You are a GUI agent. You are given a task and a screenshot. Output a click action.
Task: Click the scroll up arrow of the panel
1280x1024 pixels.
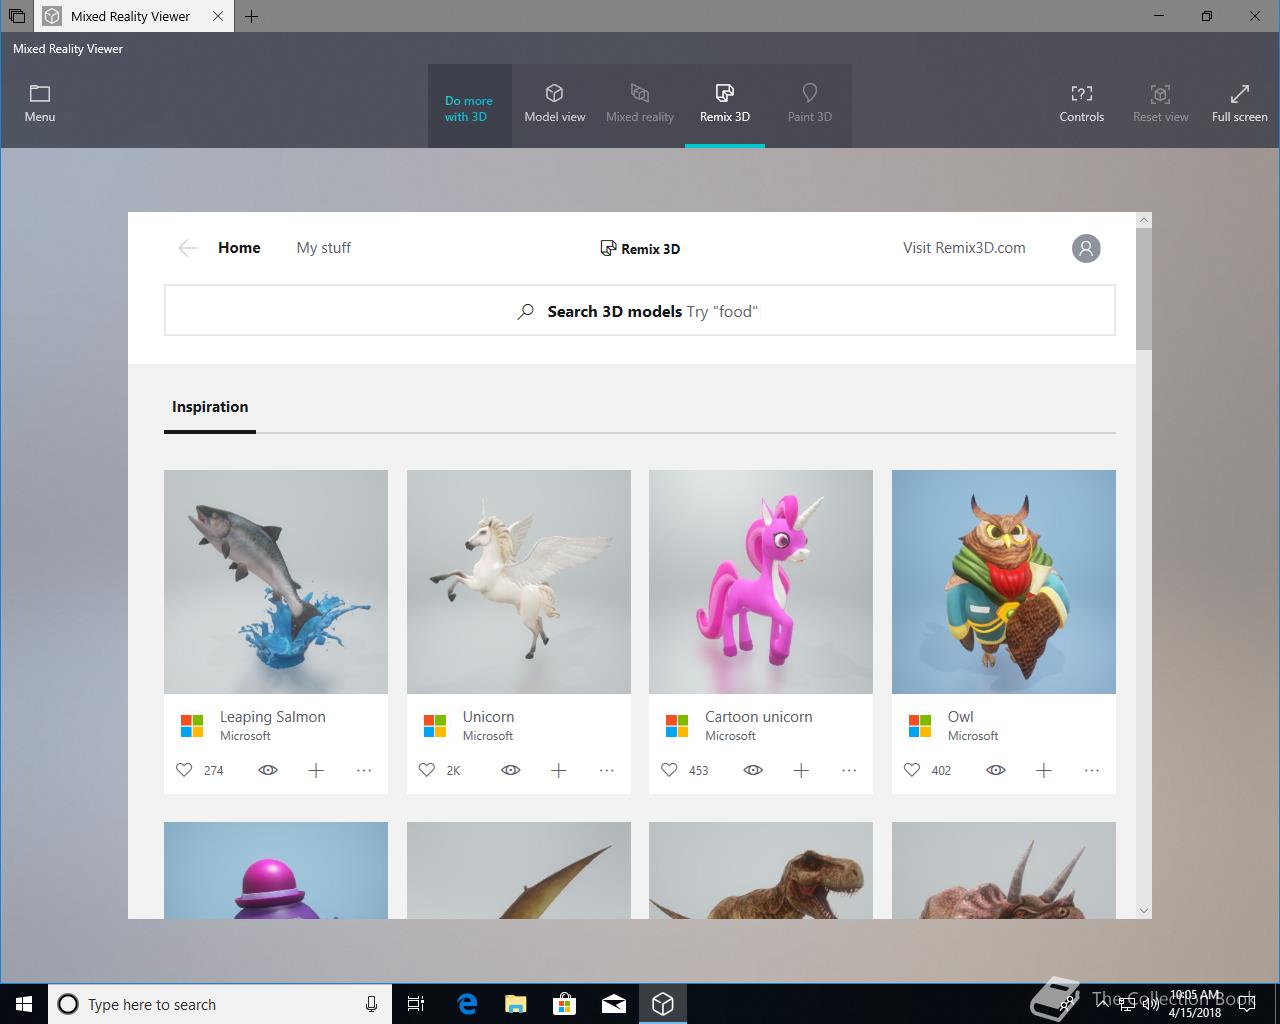[1144, 220]
